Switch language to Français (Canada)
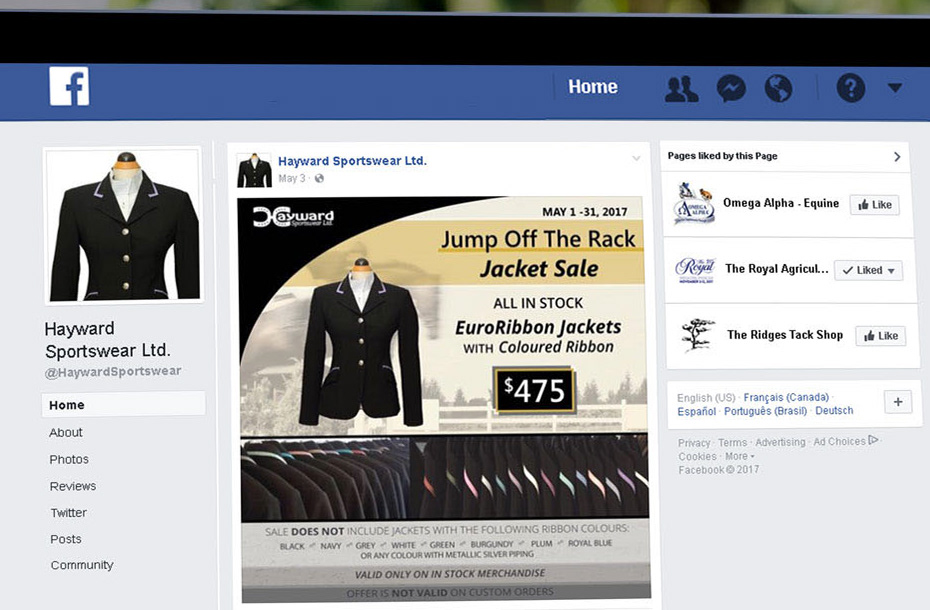The height and width of the screenshot is (610, 930). click(x=786, y=397)
